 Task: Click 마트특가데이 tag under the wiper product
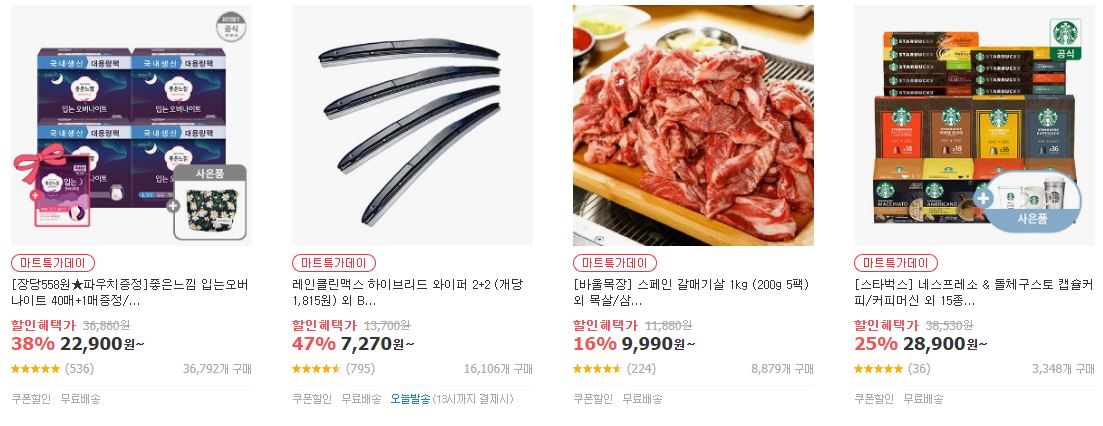click(x=334, y=263)
